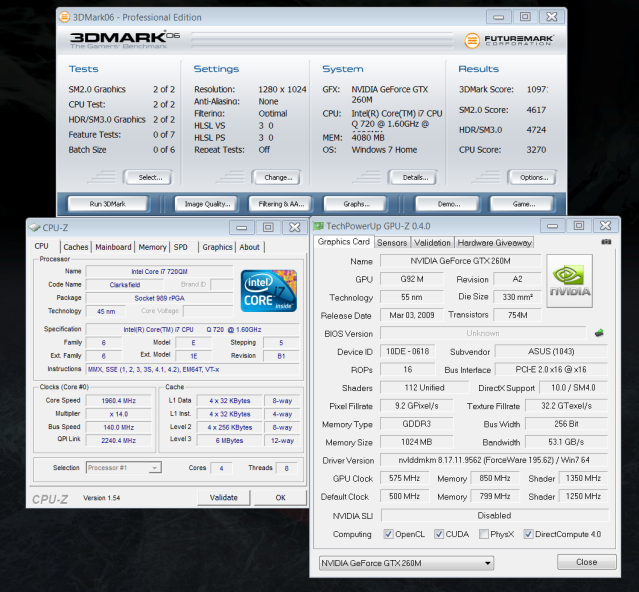Click the Futuremark orange logo icon
The height and width of the screenshot is (592, 639).
pyautogui.click(x=472, y=40)
